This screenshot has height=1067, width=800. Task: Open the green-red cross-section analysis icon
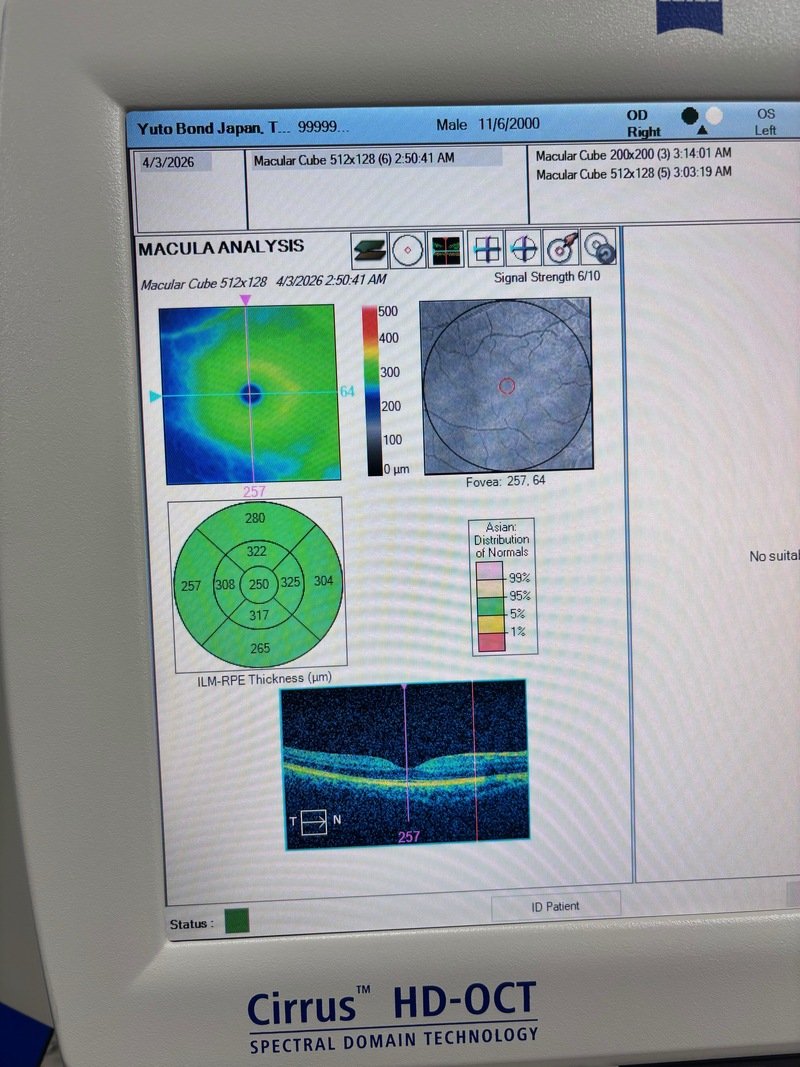pos(446,249)
